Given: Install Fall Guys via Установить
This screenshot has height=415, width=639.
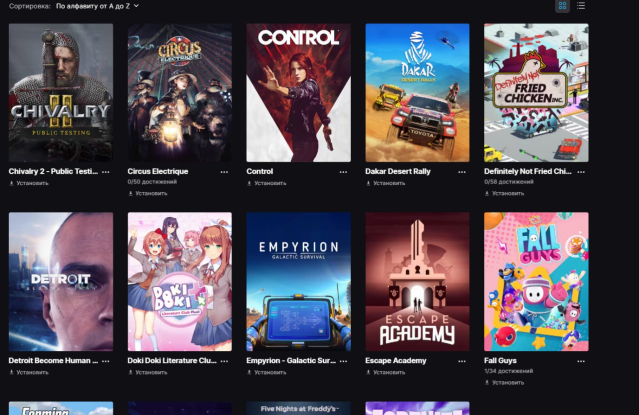Looking at the screenshot, I should [504, 383].
